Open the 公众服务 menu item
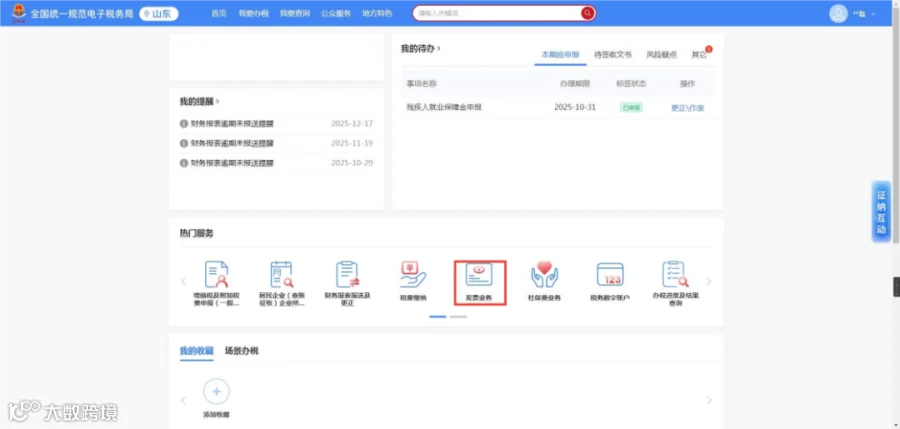Viewport: 900px width, 429px height. pyautogui.click(x=336, y=13)
